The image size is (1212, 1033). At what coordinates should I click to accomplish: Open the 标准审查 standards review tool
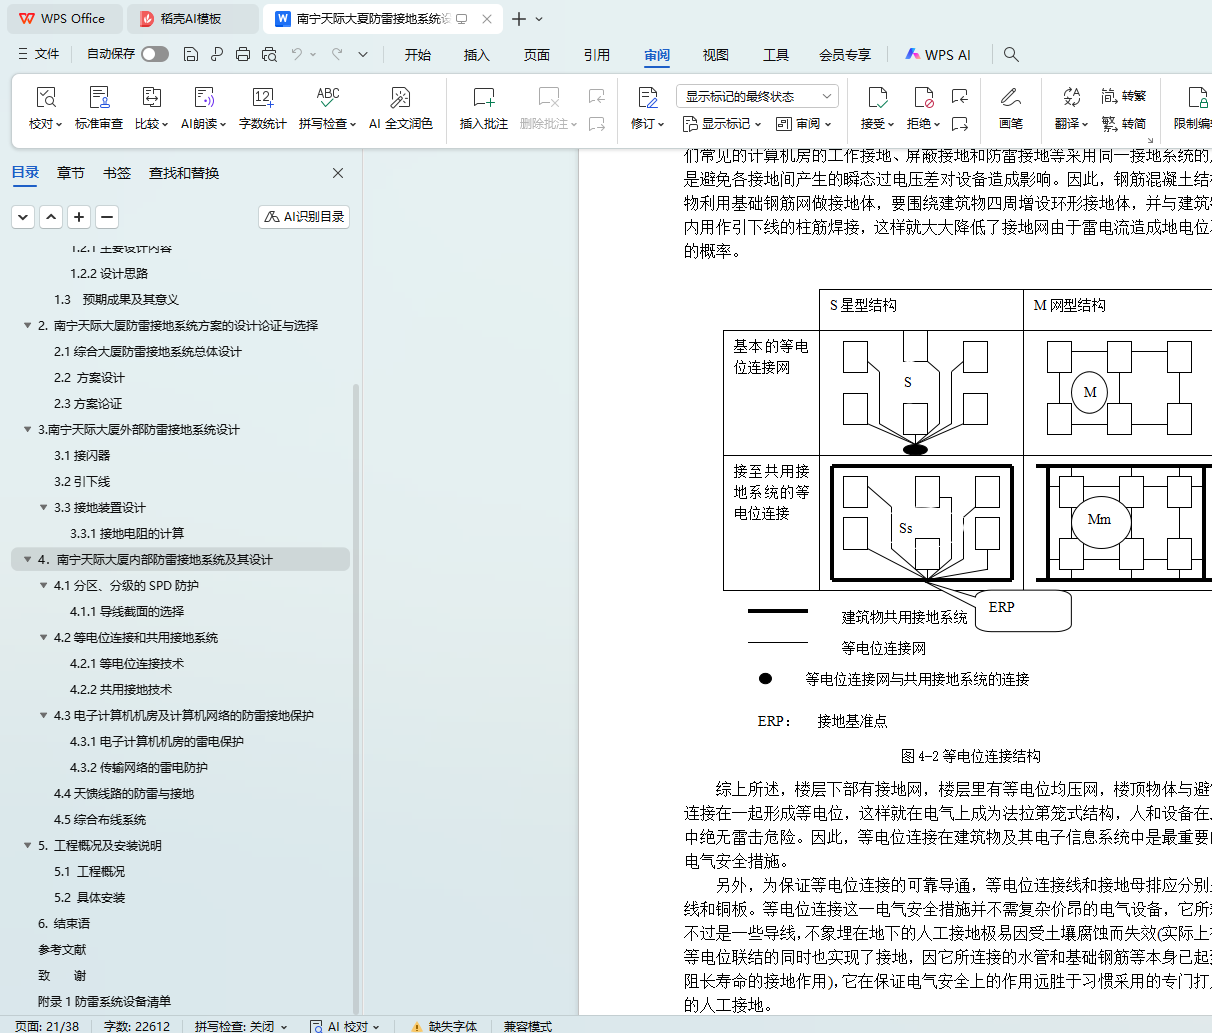coord(98,98)
